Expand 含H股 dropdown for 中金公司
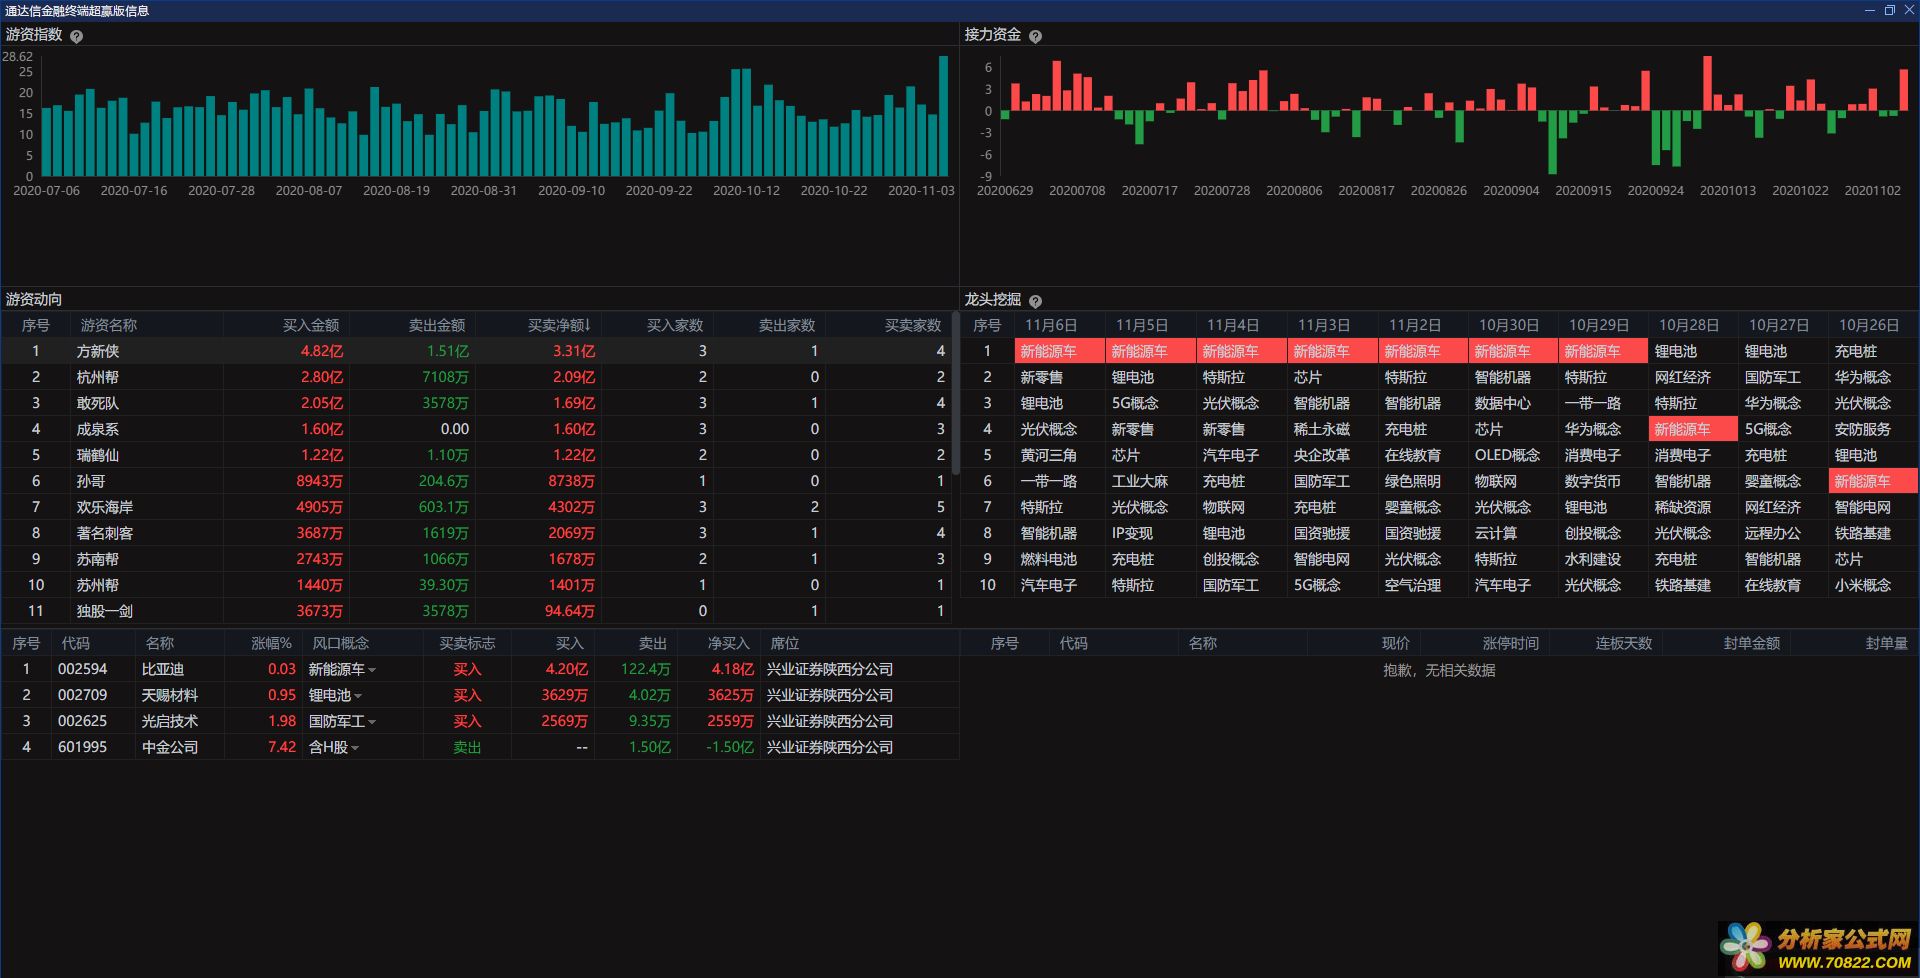Viewport: 1920px width, 978px height. coord(355,748)
